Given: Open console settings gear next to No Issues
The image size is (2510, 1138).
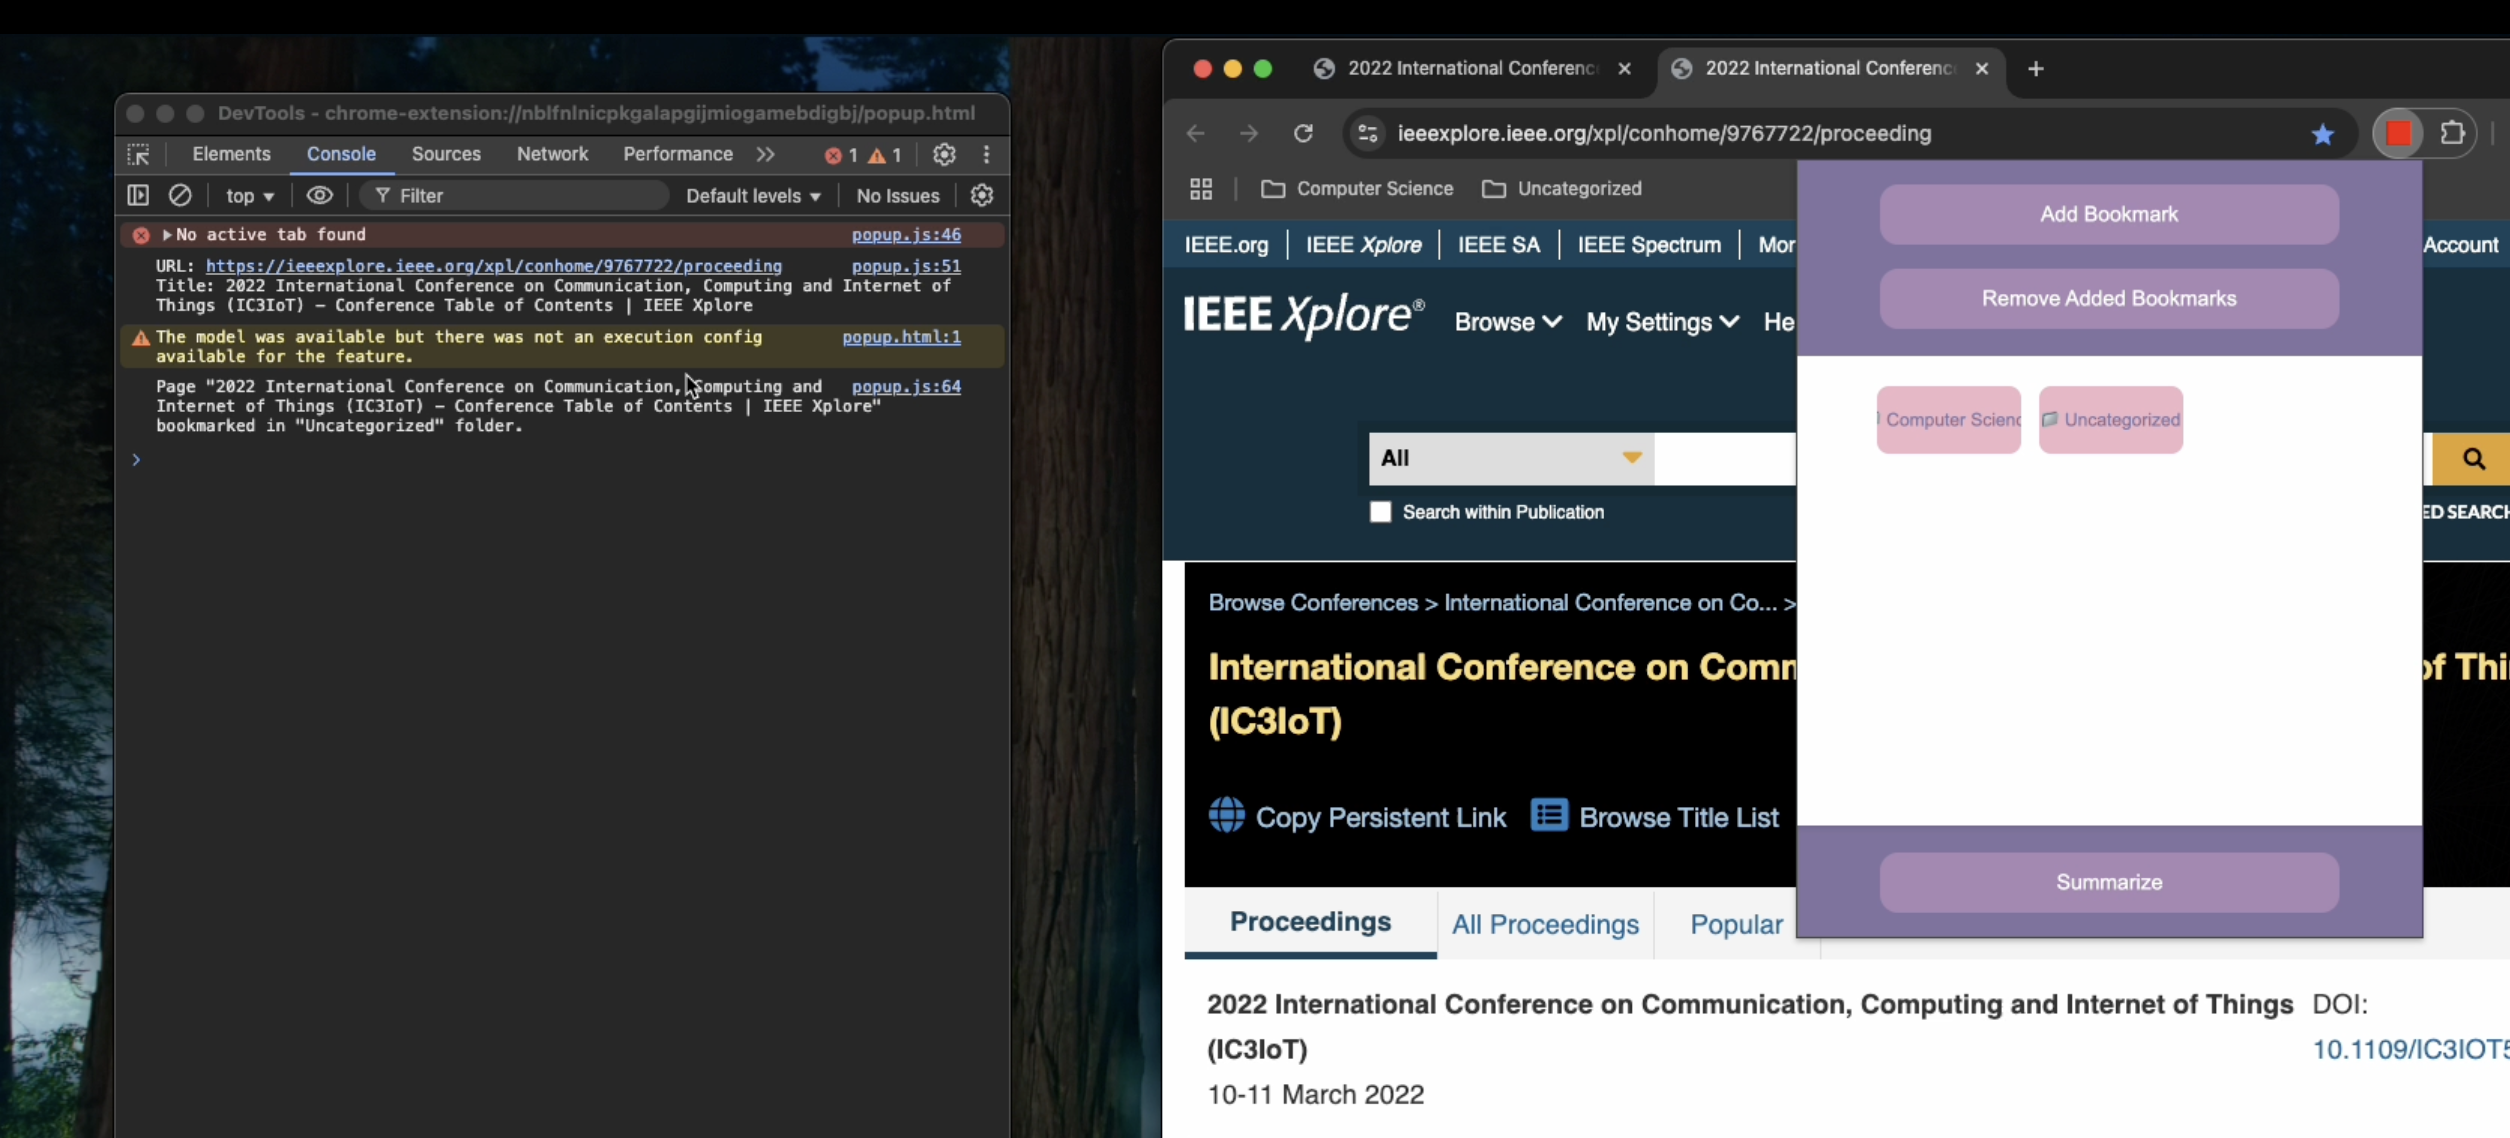Looking at the screenshot, I should tap(982, 195).
